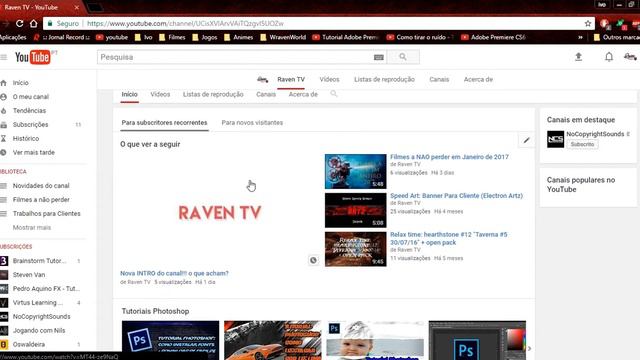Viewport: 640px width, 360px height.
Task: Open Steven Van subscription
Action: coord(29,275)
